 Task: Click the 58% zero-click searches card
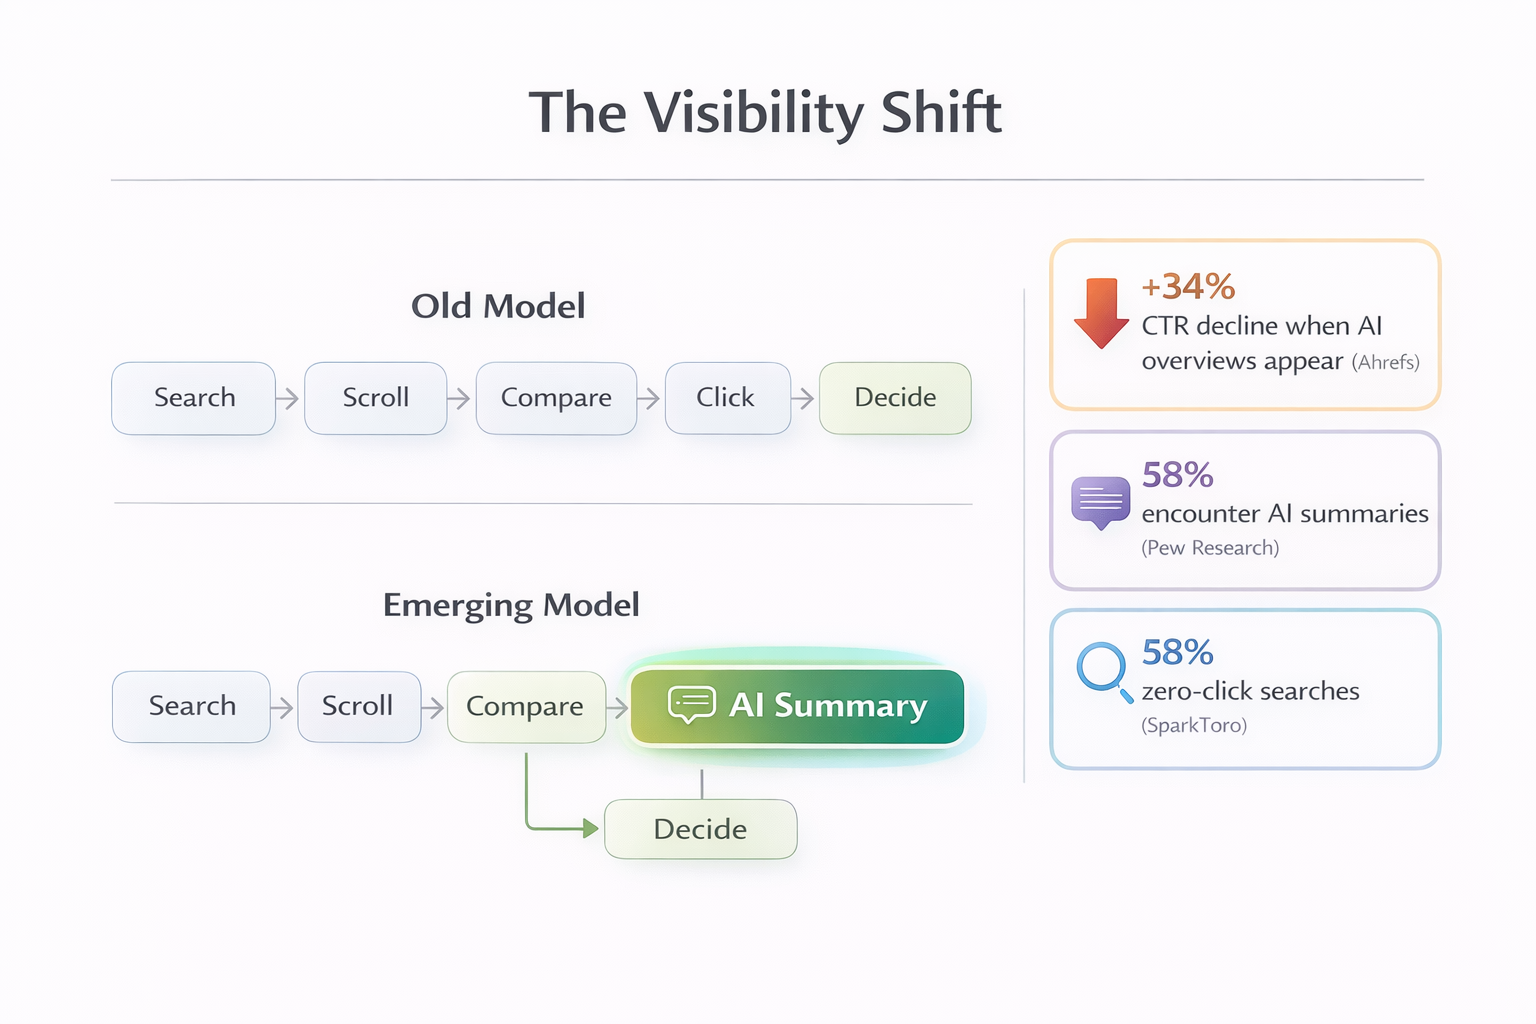pyautogui.click(x=1245, y=689)
